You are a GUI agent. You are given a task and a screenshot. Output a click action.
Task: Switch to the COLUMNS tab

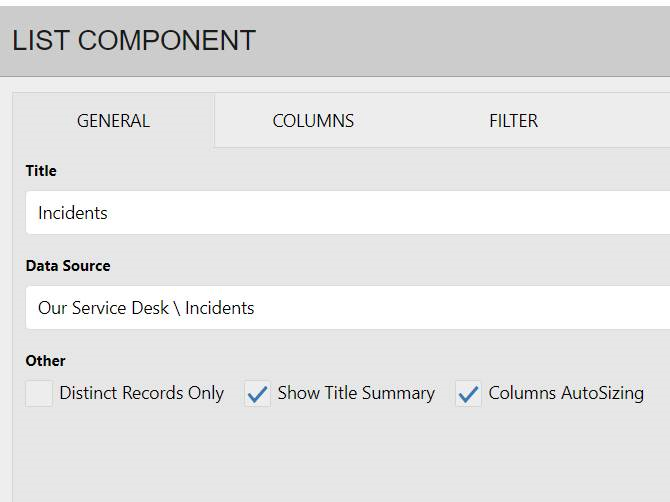pyautogui.click(x=313, y=121)
